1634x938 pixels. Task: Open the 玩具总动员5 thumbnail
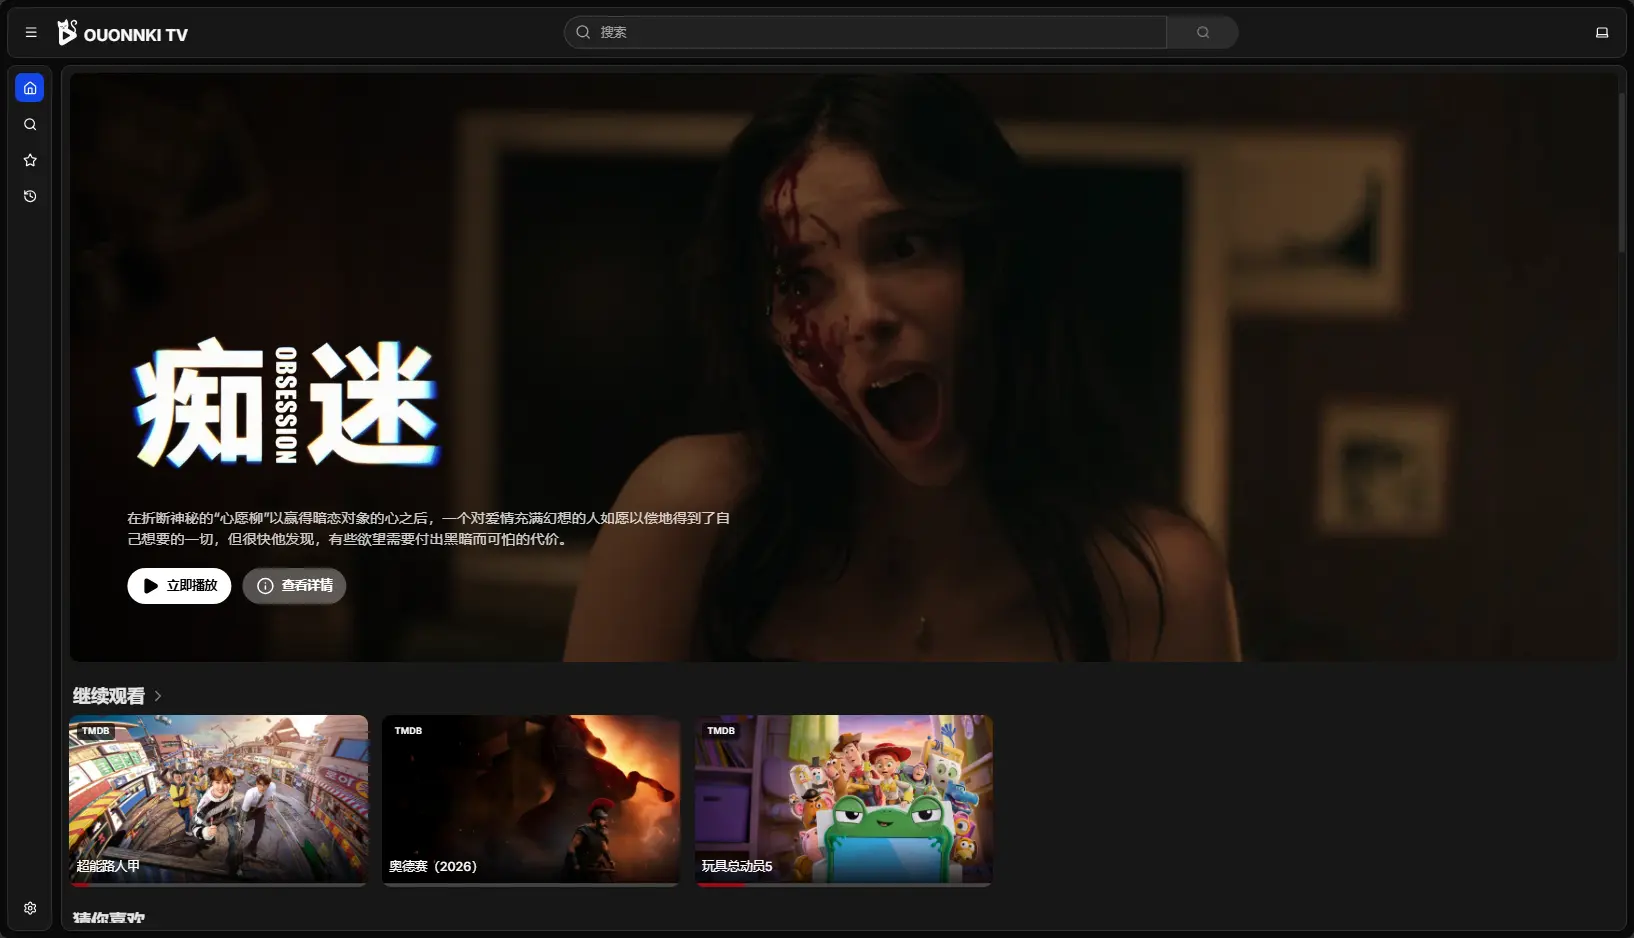point(844,799)
